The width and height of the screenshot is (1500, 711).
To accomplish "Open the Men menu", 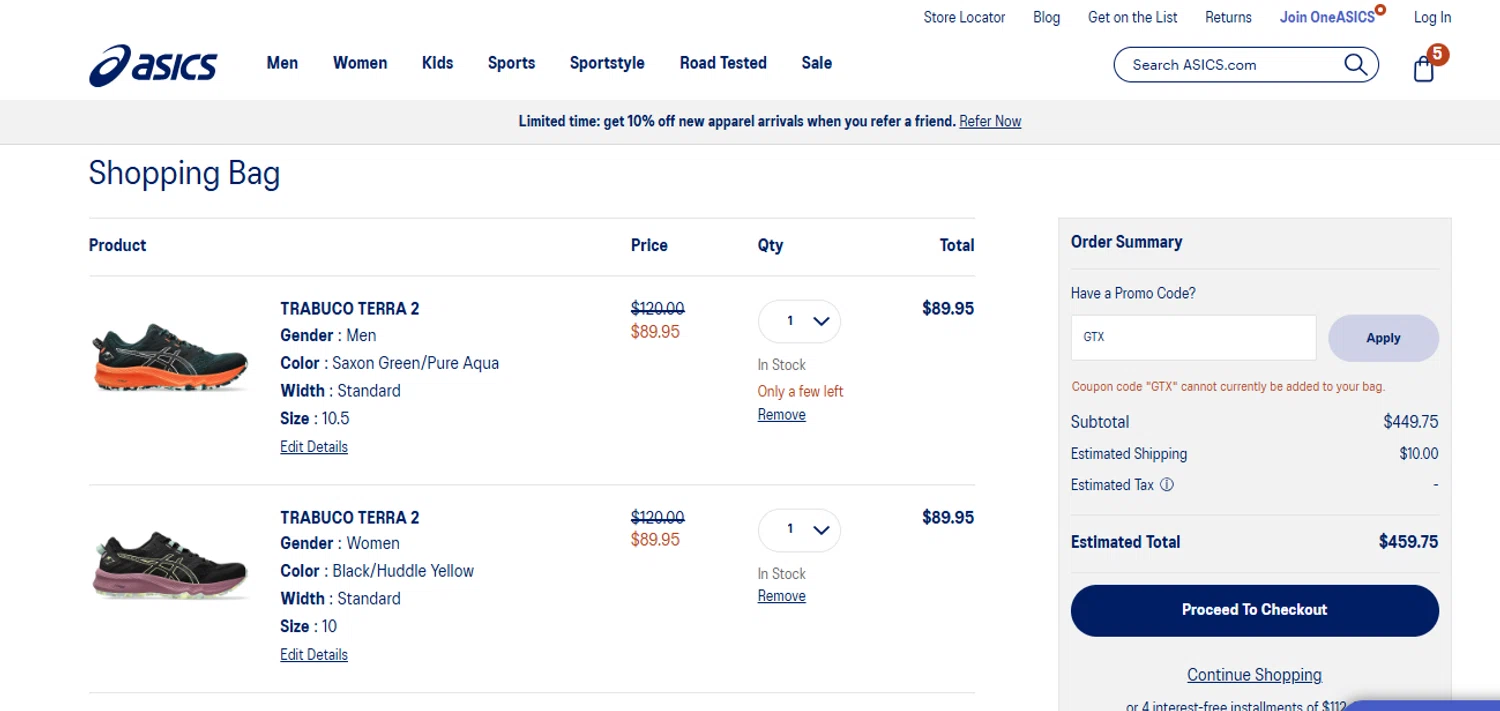I will (x=282, y=63).
